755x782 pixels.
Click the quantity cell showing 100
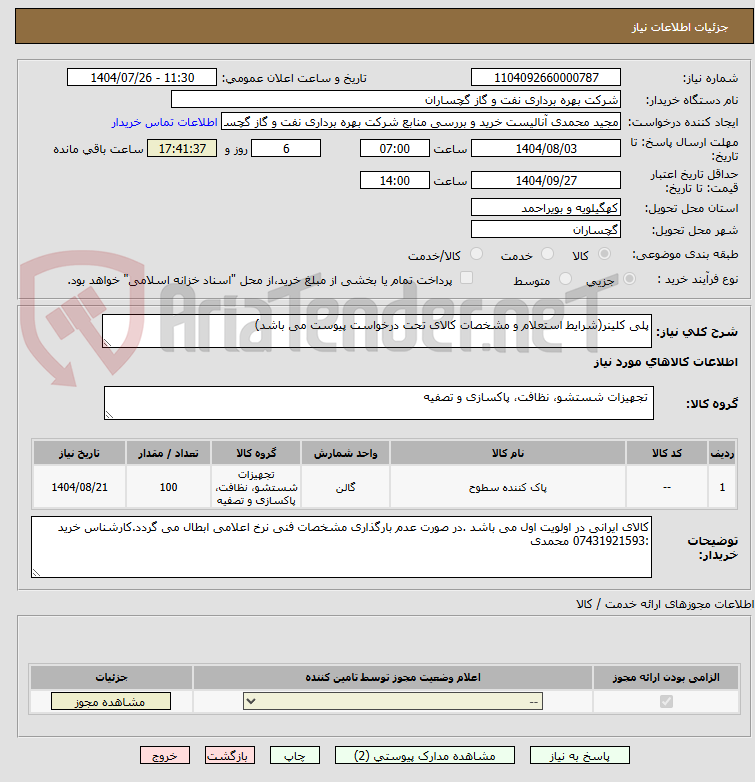point(169,487)
